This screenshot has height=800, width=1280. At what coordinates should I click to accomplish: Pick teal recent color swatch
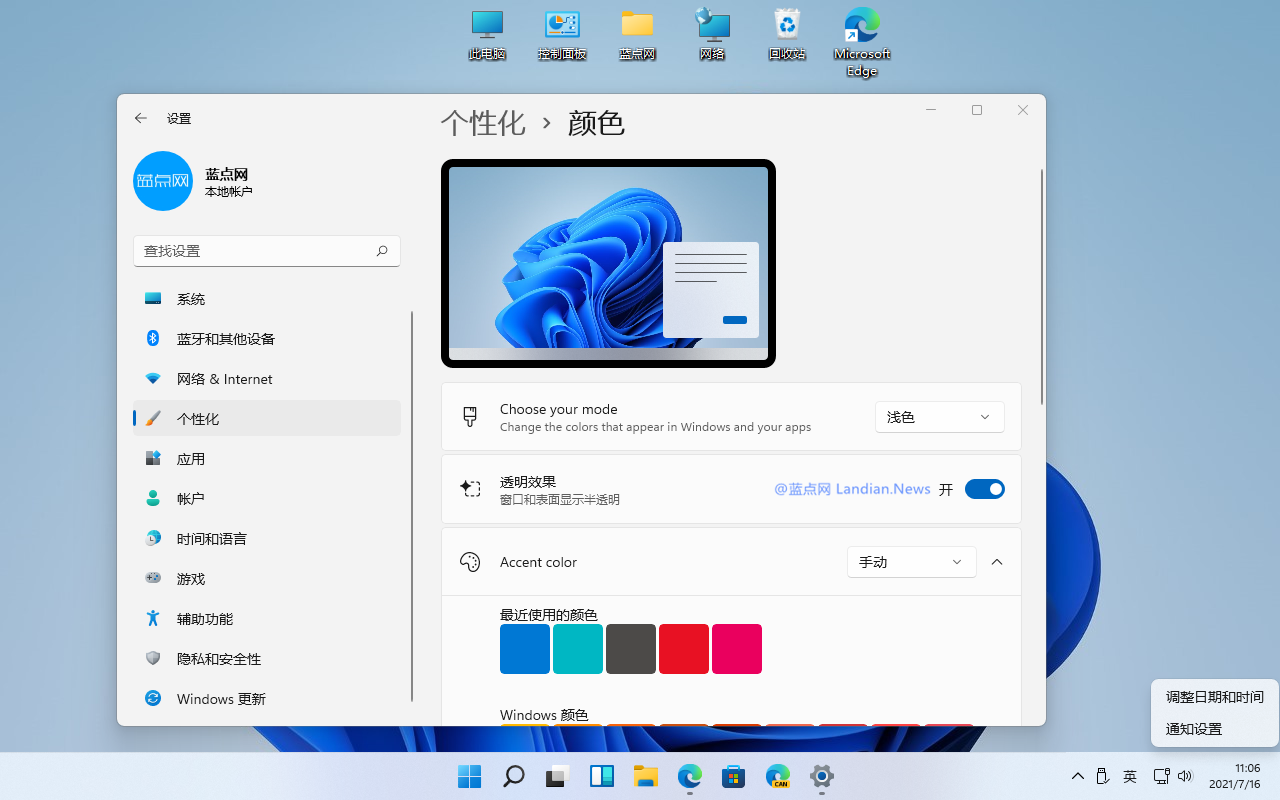tap(578, 649)
